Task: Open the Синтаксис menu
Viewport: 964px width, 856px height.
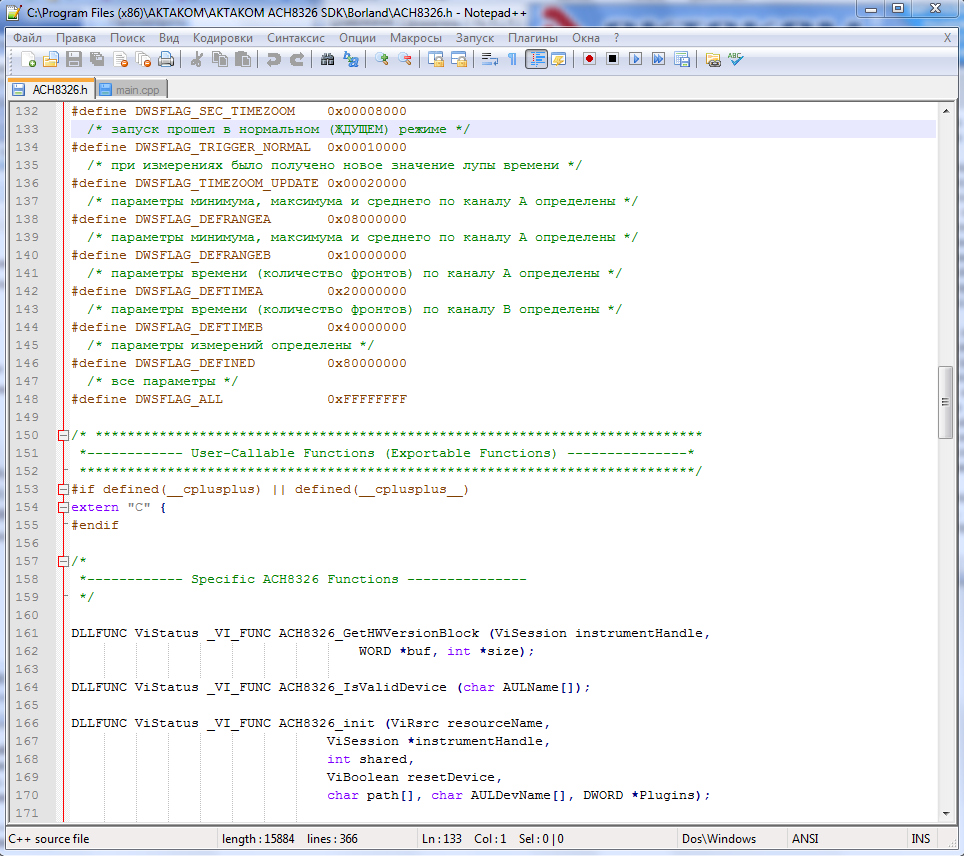Action: tap(295, 37)
